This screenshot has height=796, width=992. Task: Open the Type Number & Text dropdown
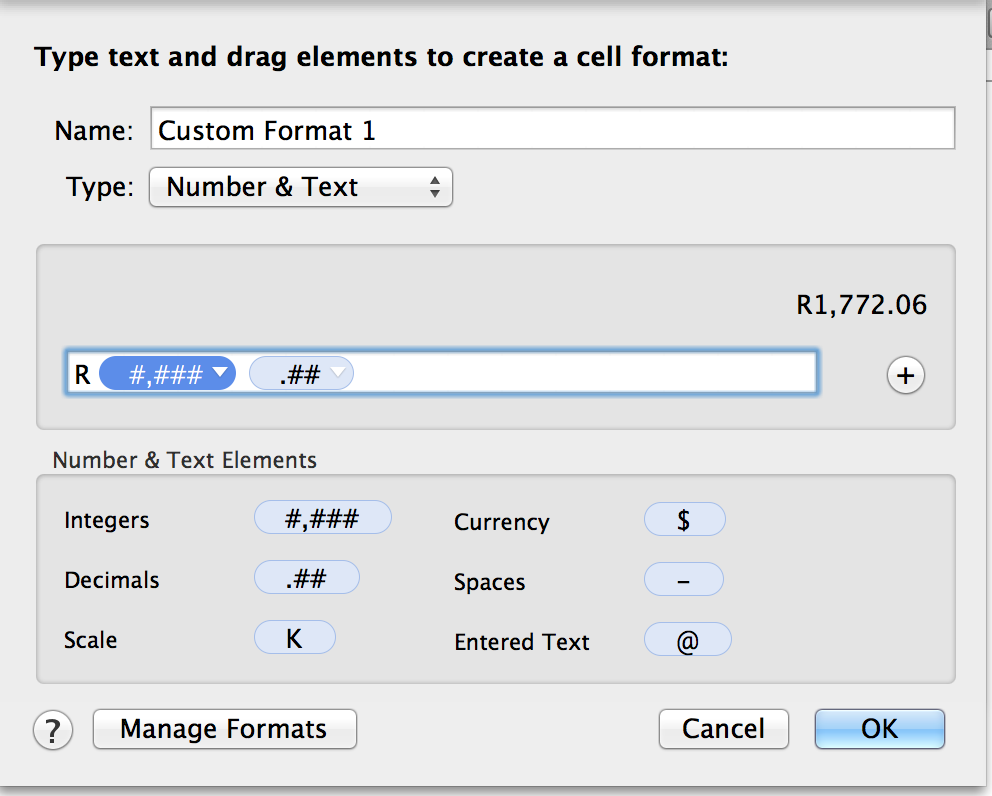(x=300, y=187)
